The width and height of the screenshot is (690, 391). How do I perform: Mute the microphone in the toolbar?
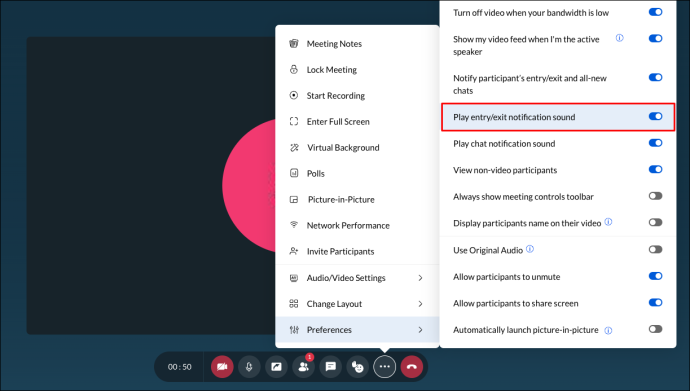click(249, 366)
